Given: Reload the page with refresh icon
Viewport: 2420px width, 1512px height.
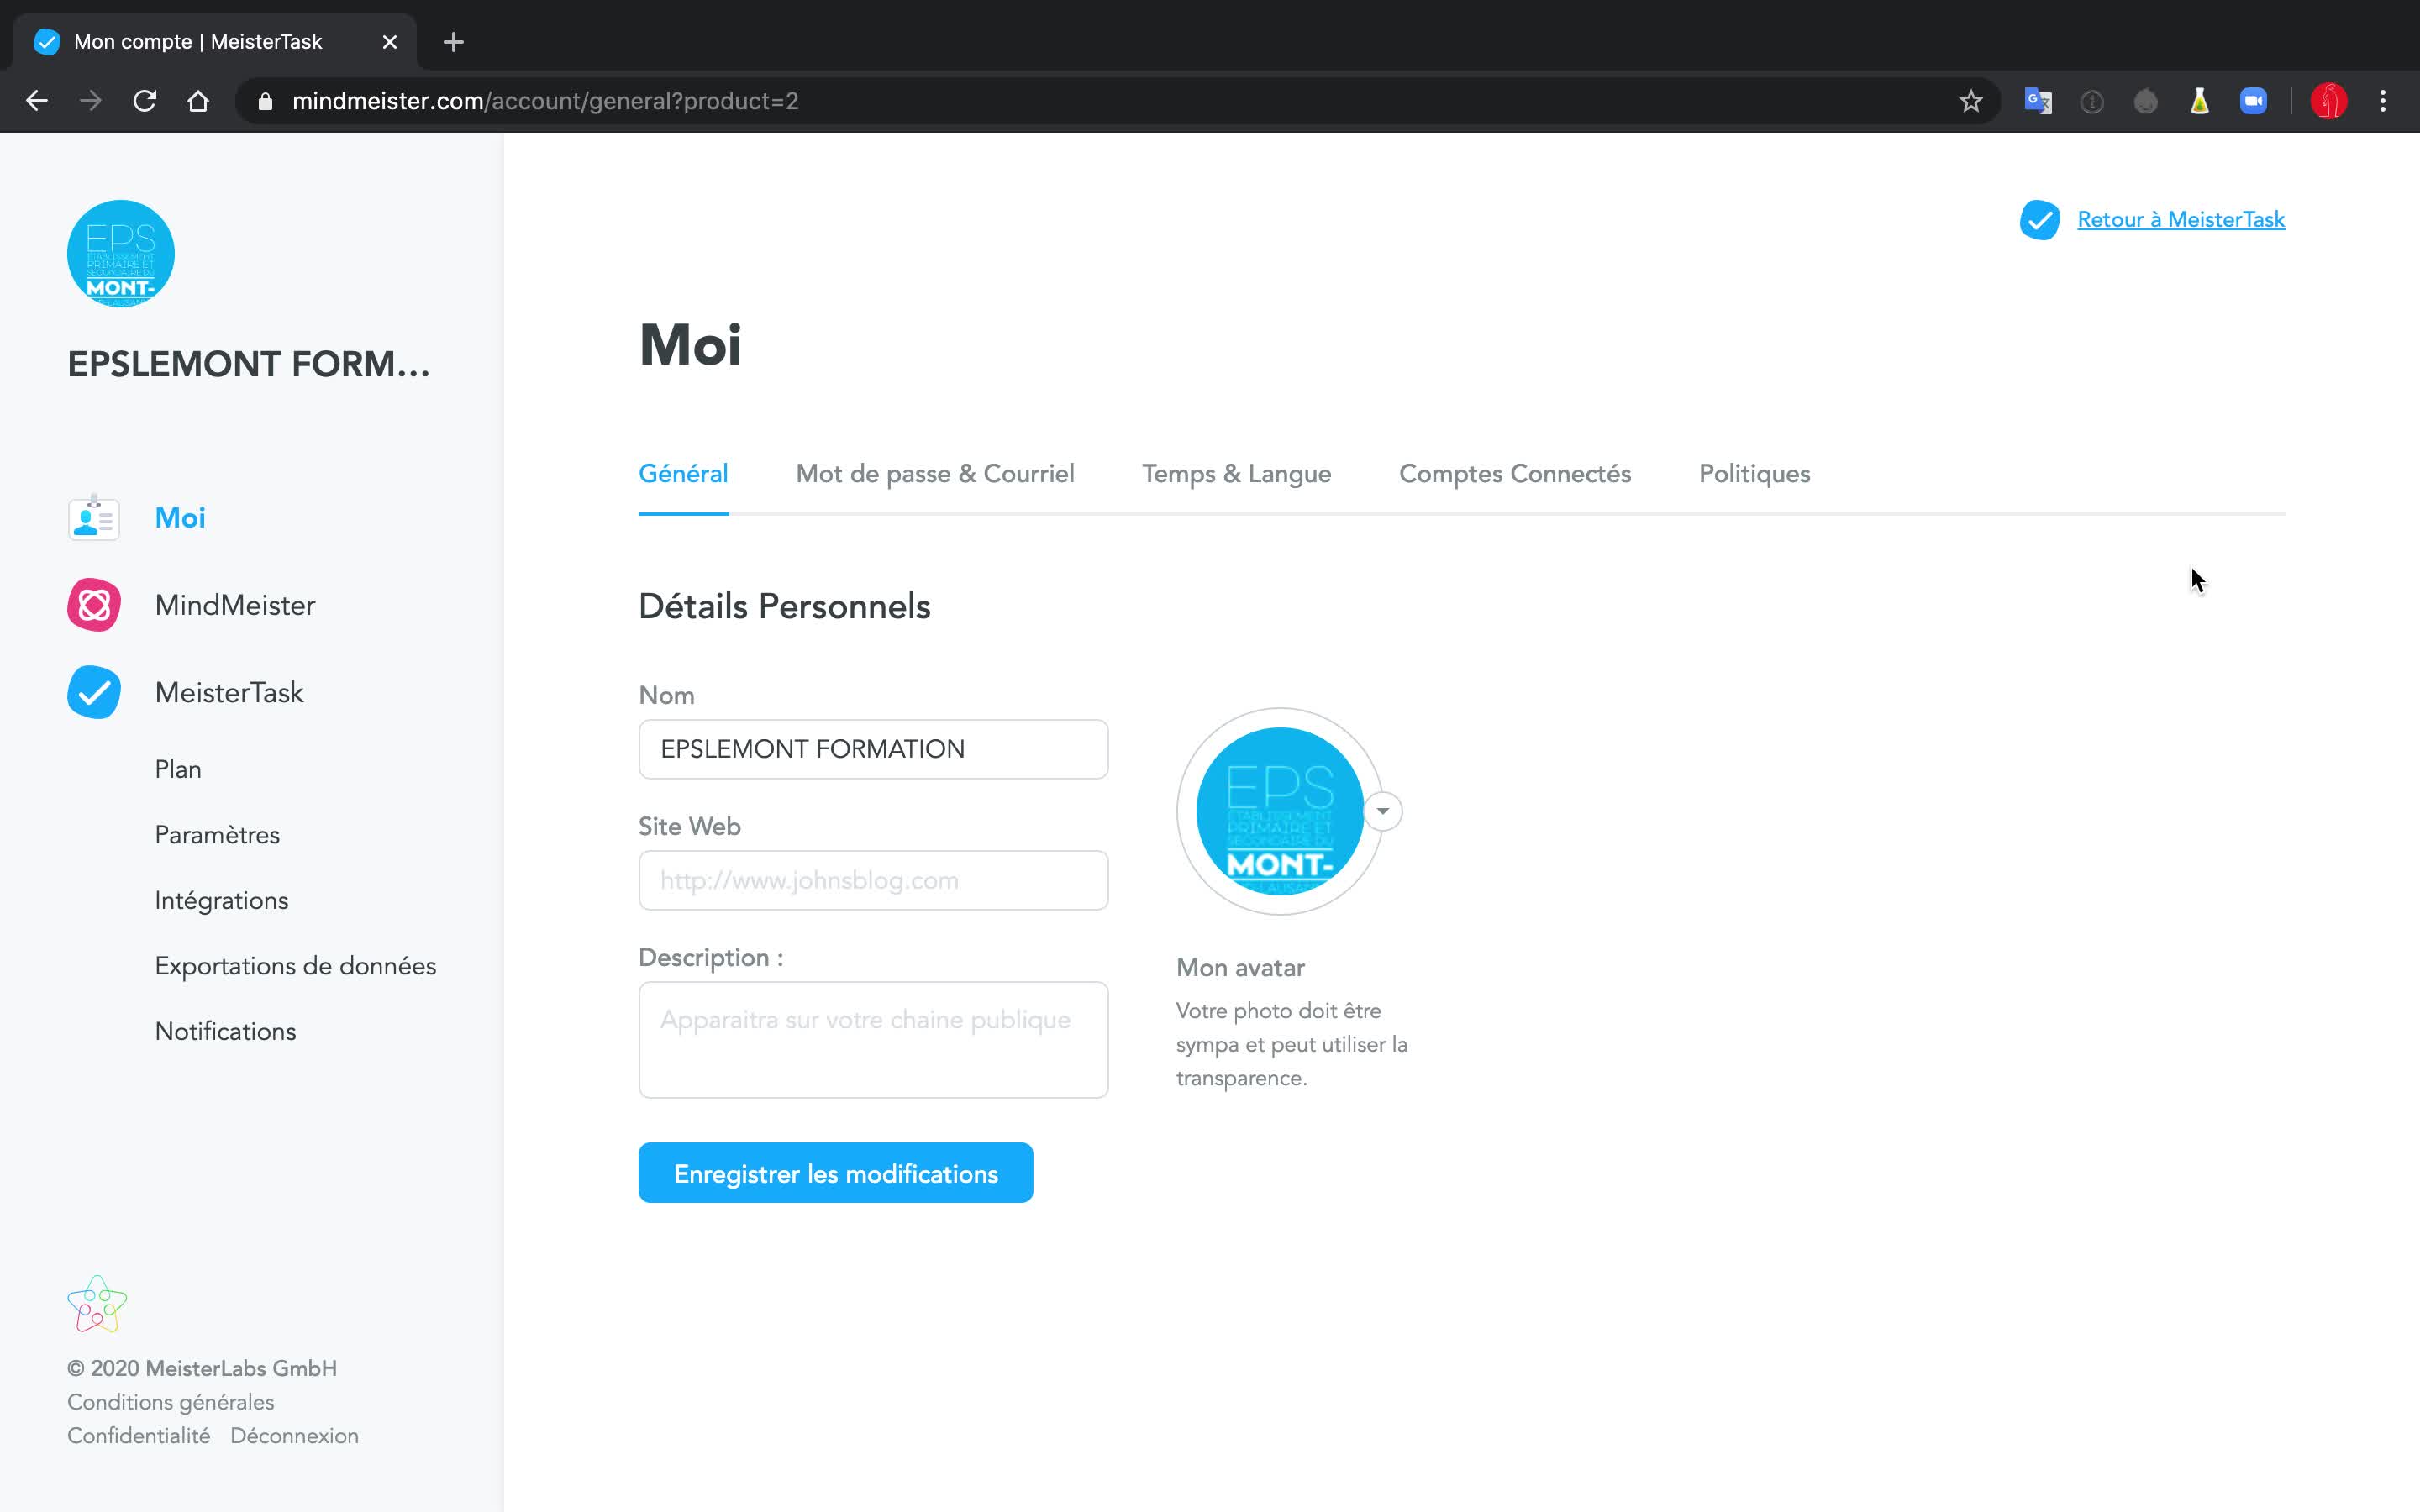Looking at the screenshot, I should [145, 101].
